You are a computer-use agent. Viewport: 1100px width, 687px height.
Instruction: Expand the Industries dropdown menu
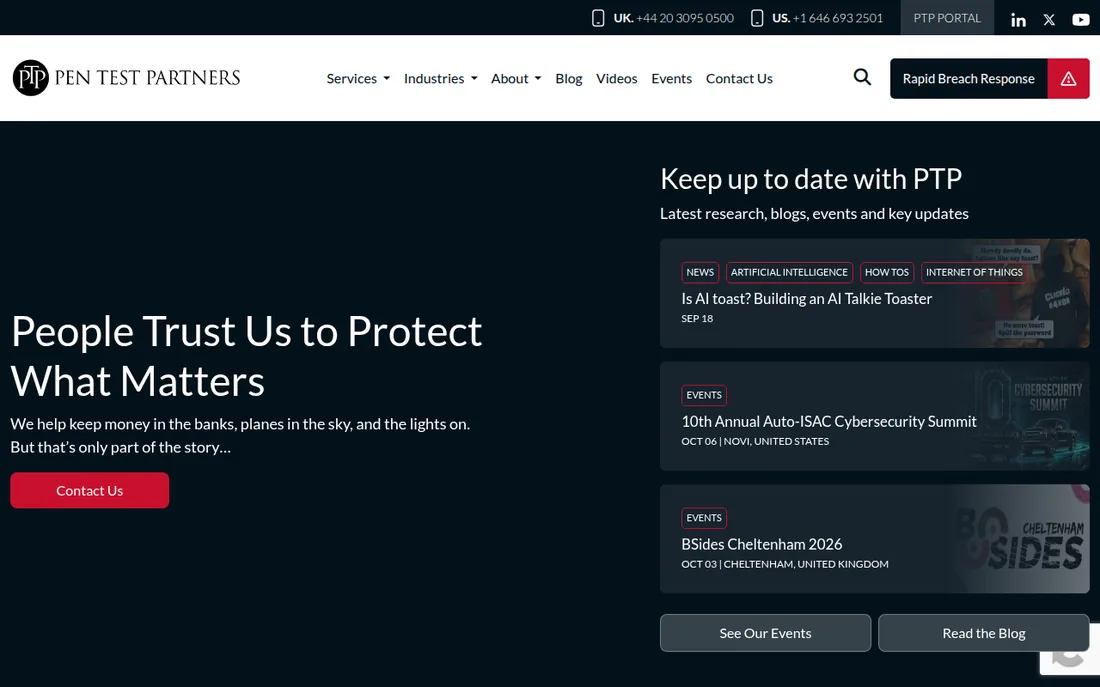[x=441, y=79]
